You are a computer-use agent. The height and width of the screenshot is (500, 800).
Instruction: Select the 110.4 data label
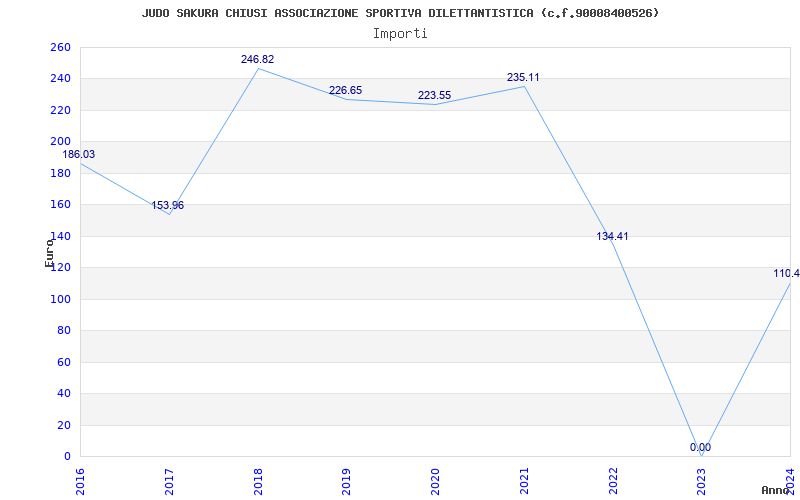786,273
